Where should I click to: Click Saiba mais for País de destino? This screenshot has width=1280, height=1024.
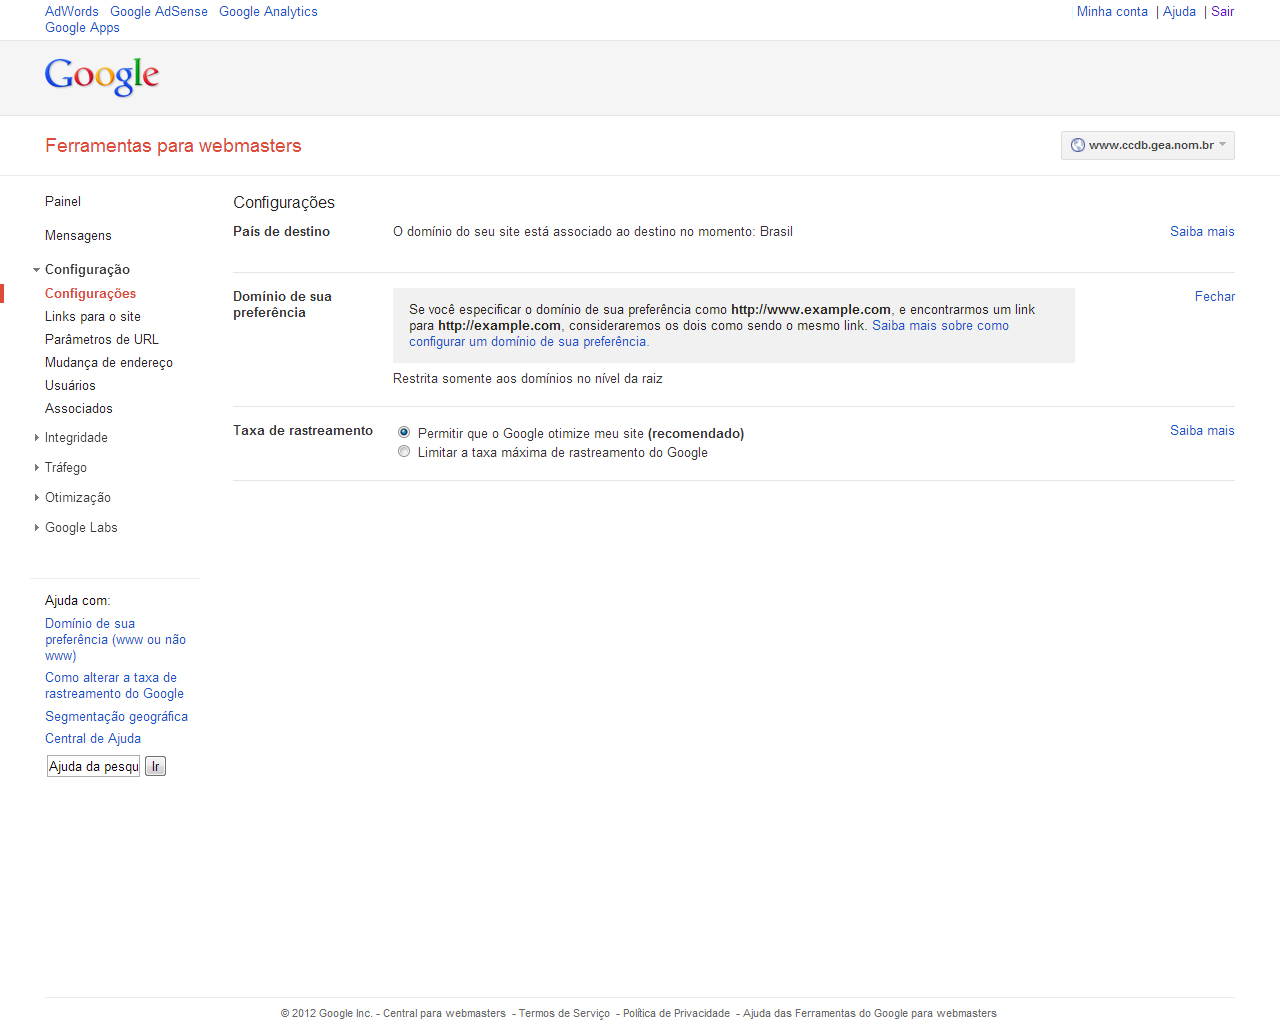tap(1202, 231)
